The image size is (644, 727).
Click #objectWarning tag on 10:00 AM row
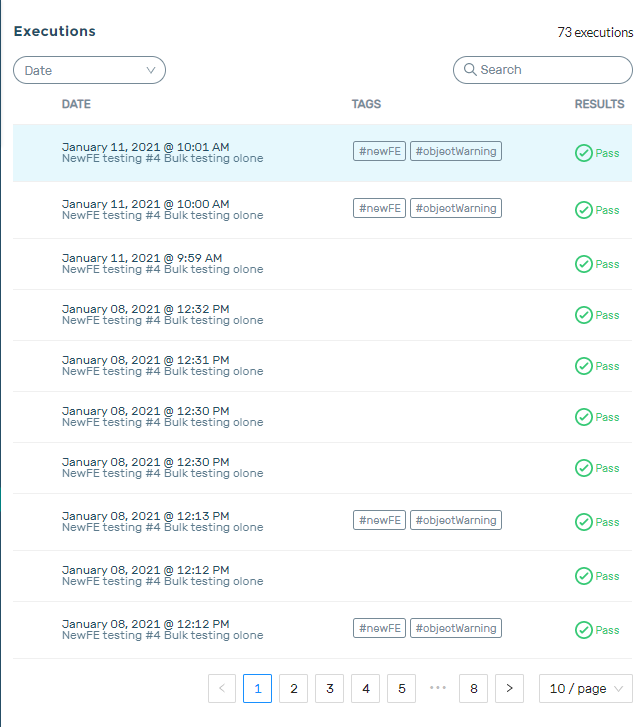click(x=455, y=208)
